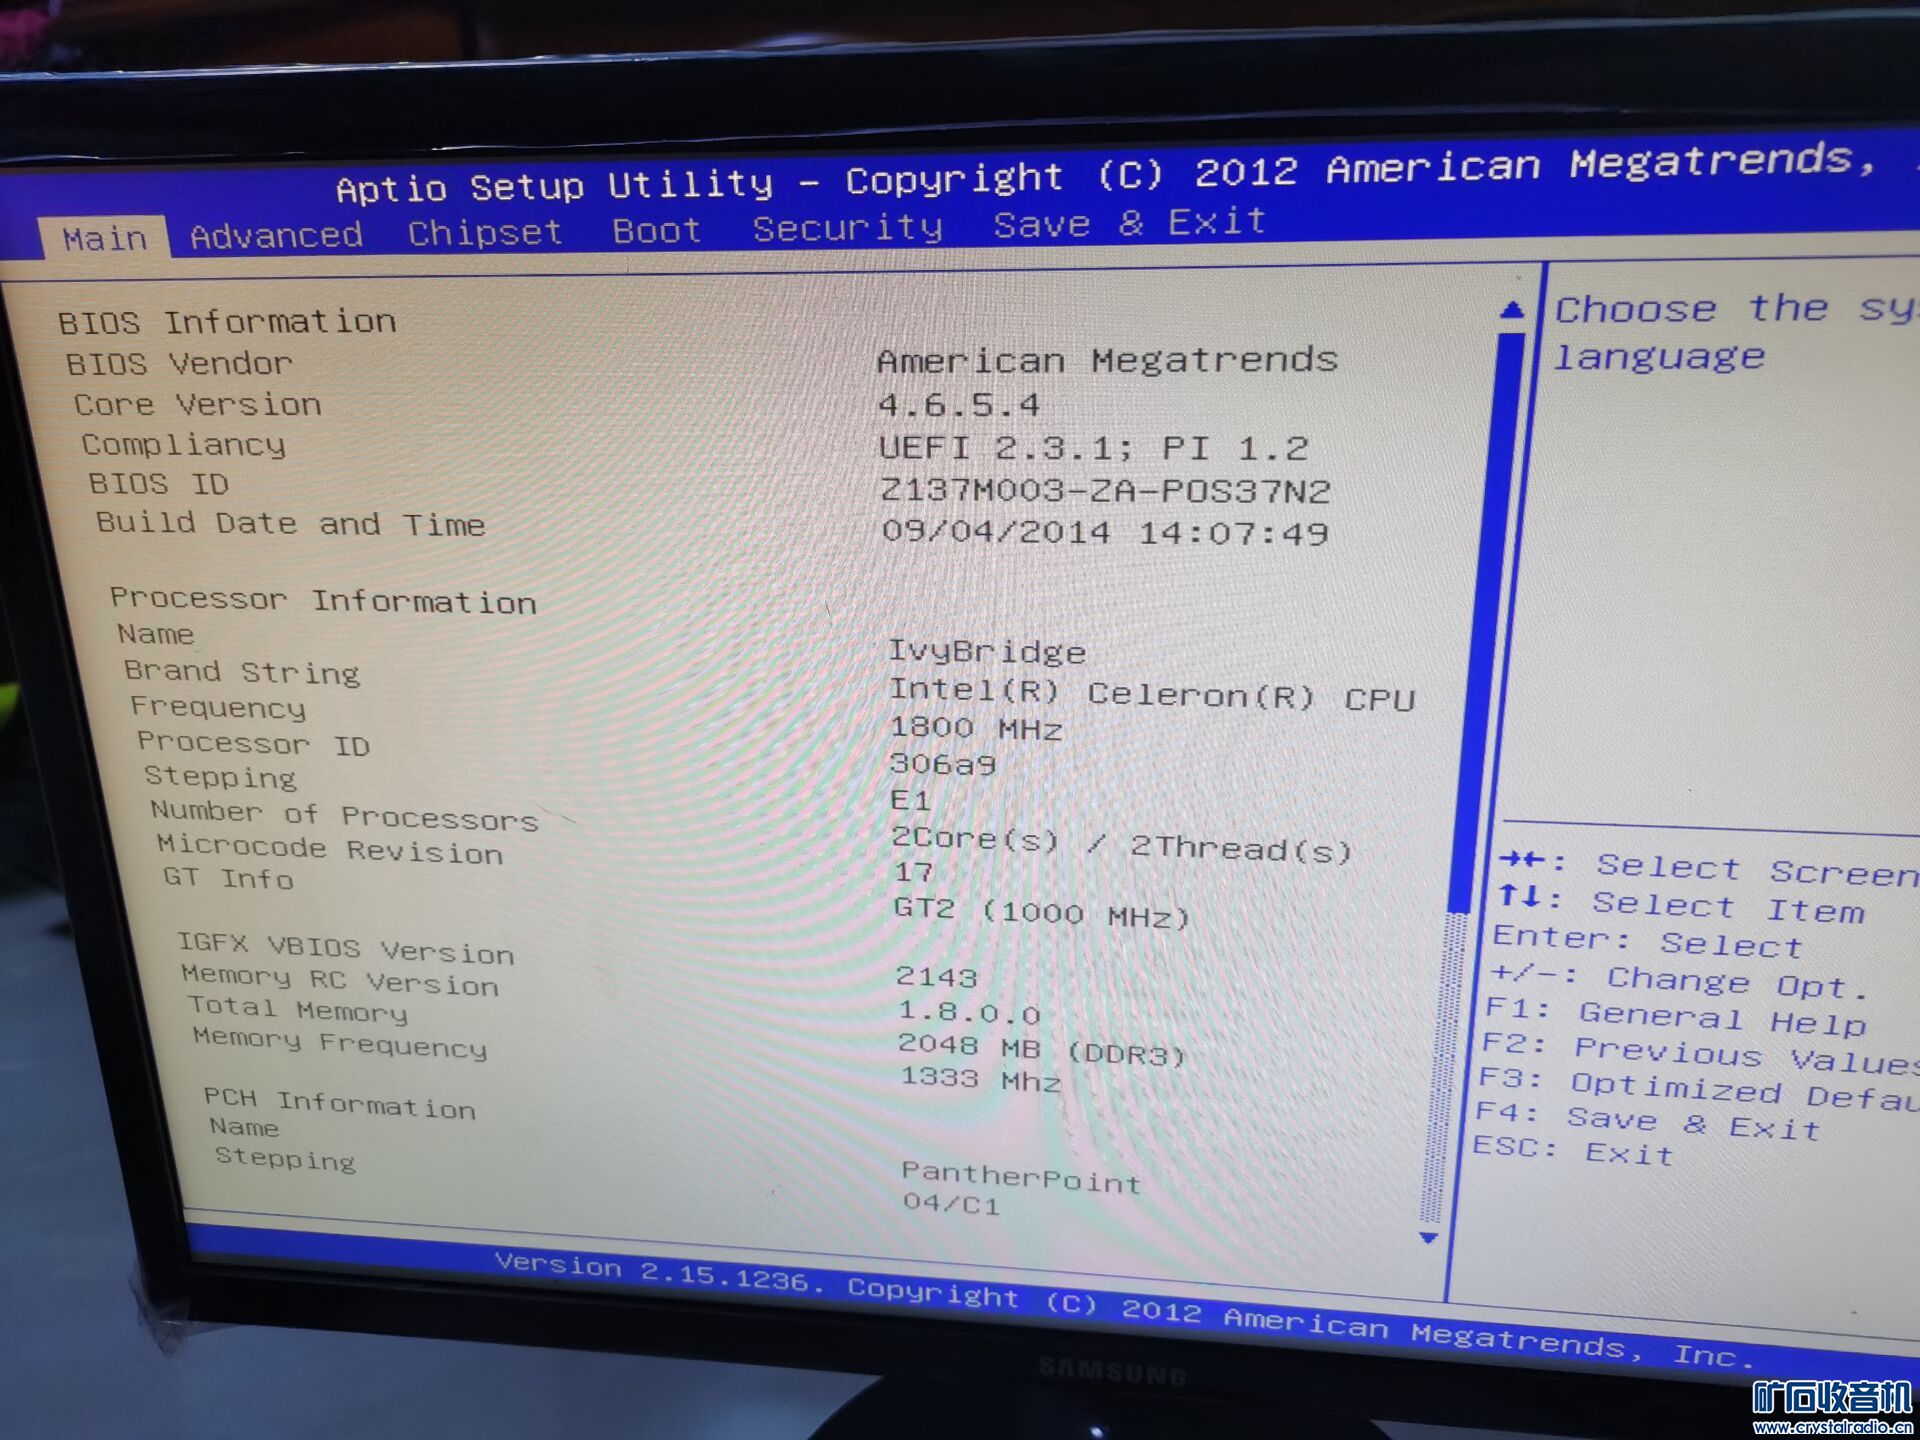Click the processor Stepping value E1
Screen dimensions: 1920x1440
click(x=911, y=801)
